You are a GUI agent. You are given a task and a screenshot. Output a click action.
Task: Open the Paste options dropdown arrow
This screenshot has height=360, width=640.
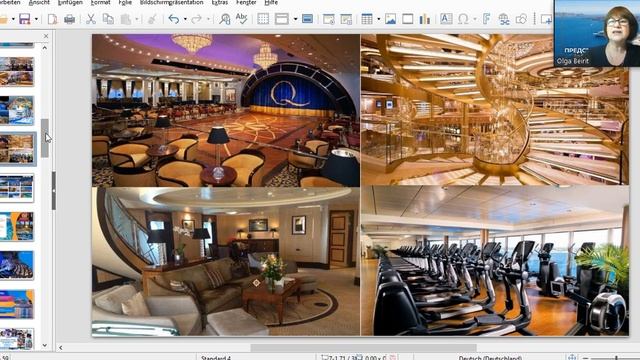tap(136, 19)
